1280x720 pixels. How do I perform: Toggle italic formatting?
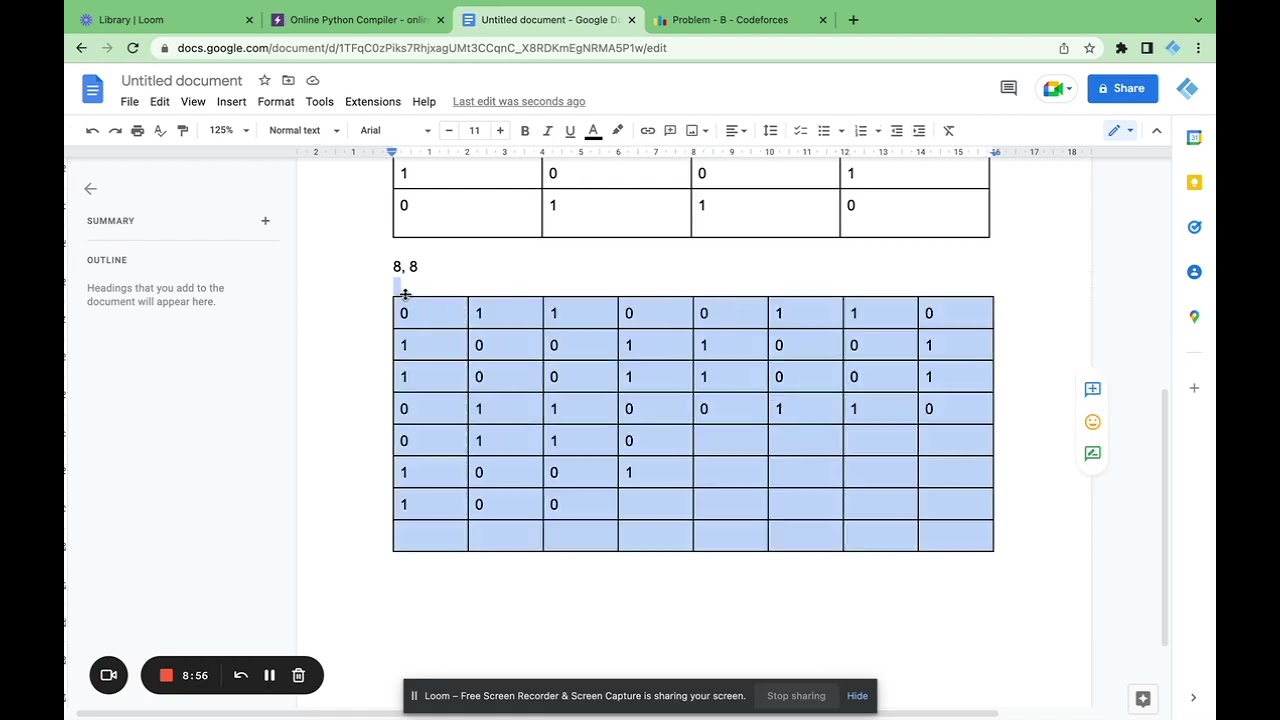pos(547,131)
